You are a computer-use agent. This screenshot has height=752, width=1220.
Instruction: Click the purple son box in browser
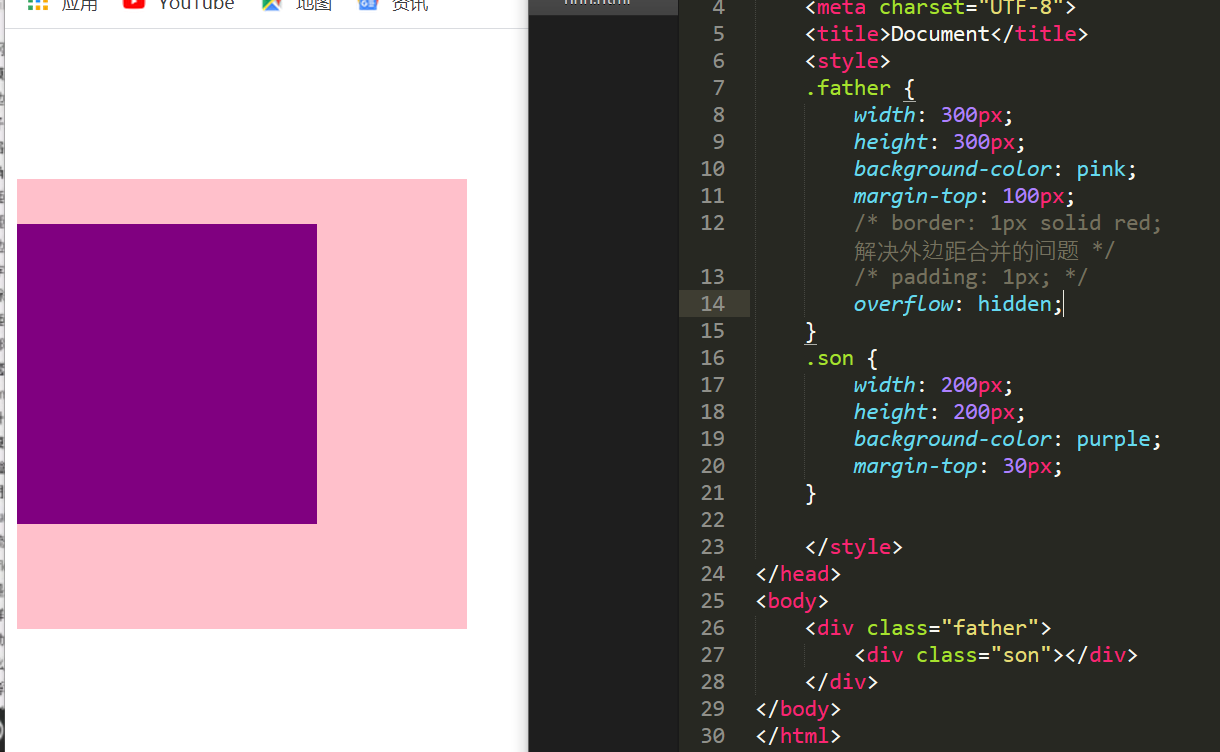167,374
